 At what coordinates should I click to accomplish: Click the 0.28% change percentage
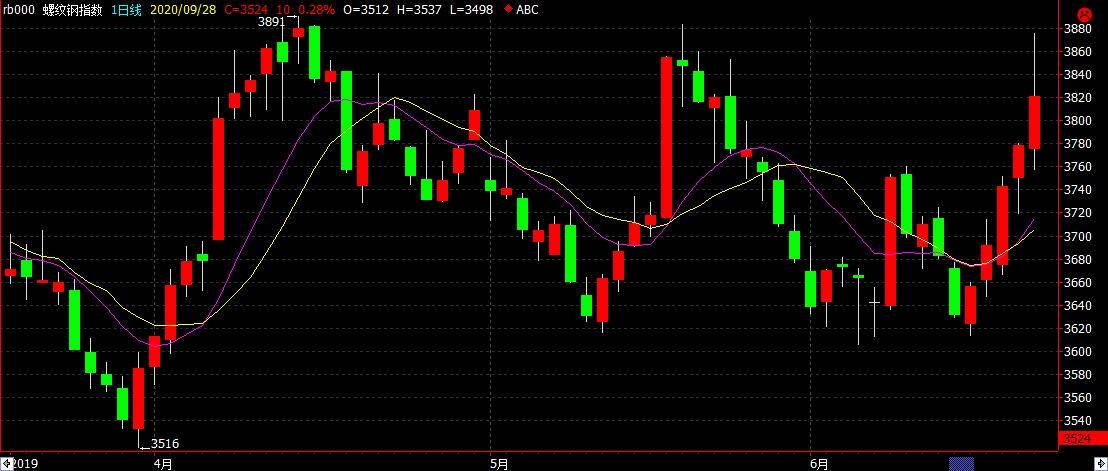[x=315, y=10]
